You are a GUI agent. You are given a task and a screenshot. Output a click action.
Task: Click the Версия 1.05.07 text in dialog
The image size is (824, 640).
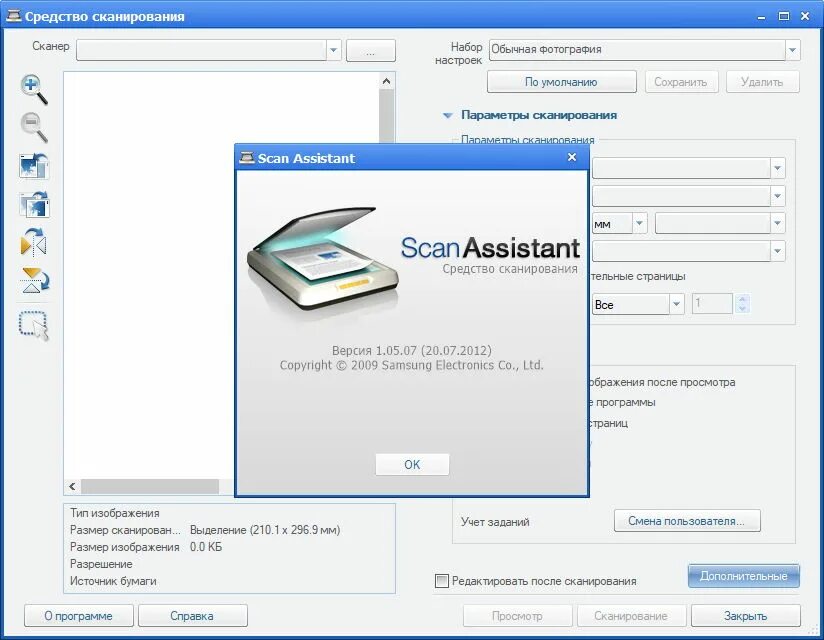coord(411,350)
